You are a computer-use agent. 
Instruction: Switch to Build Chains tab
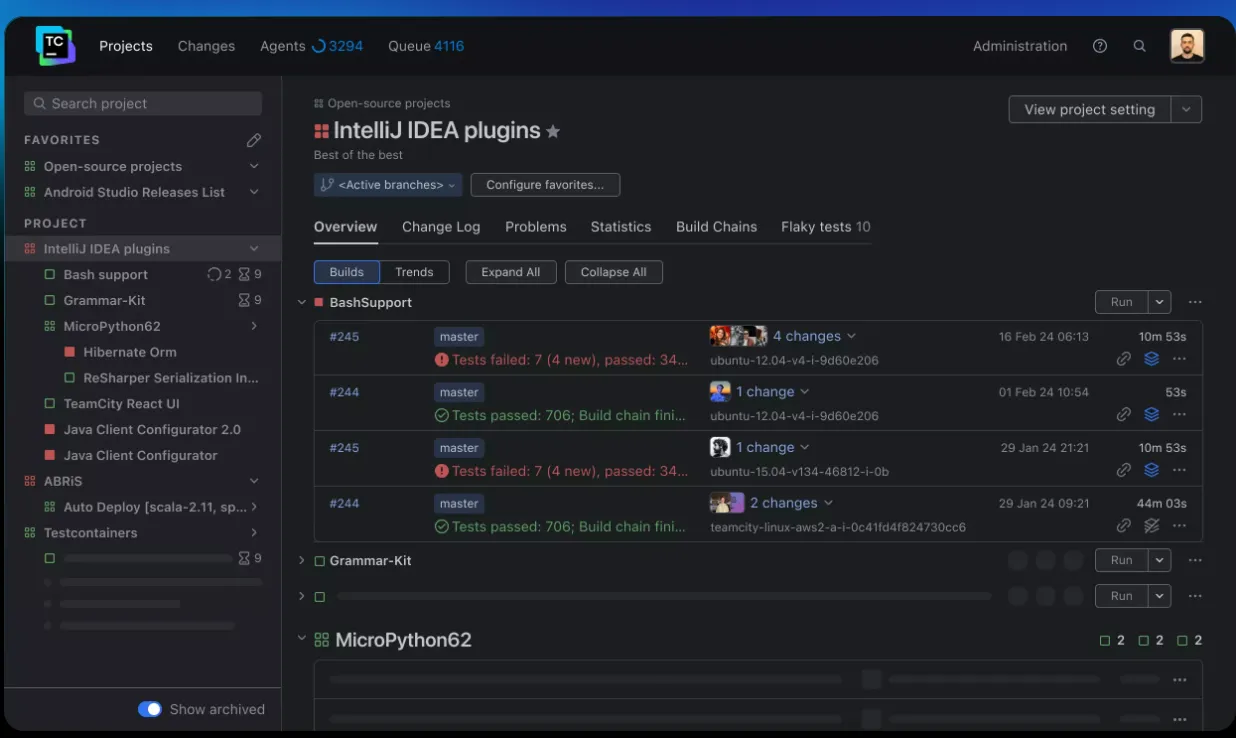(716, 227)
